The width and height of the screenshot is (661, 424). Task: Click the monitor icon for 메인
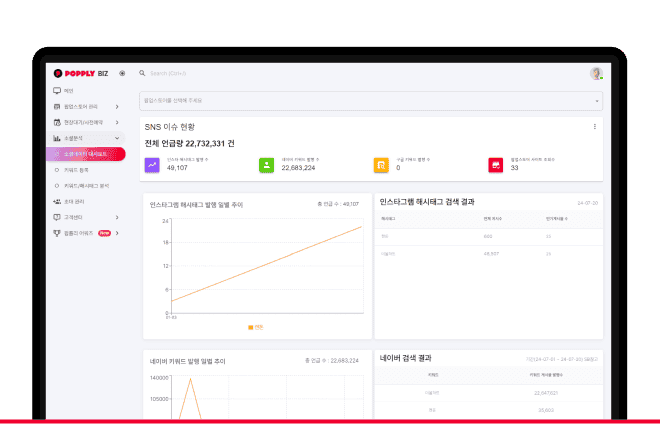(57, 91)
